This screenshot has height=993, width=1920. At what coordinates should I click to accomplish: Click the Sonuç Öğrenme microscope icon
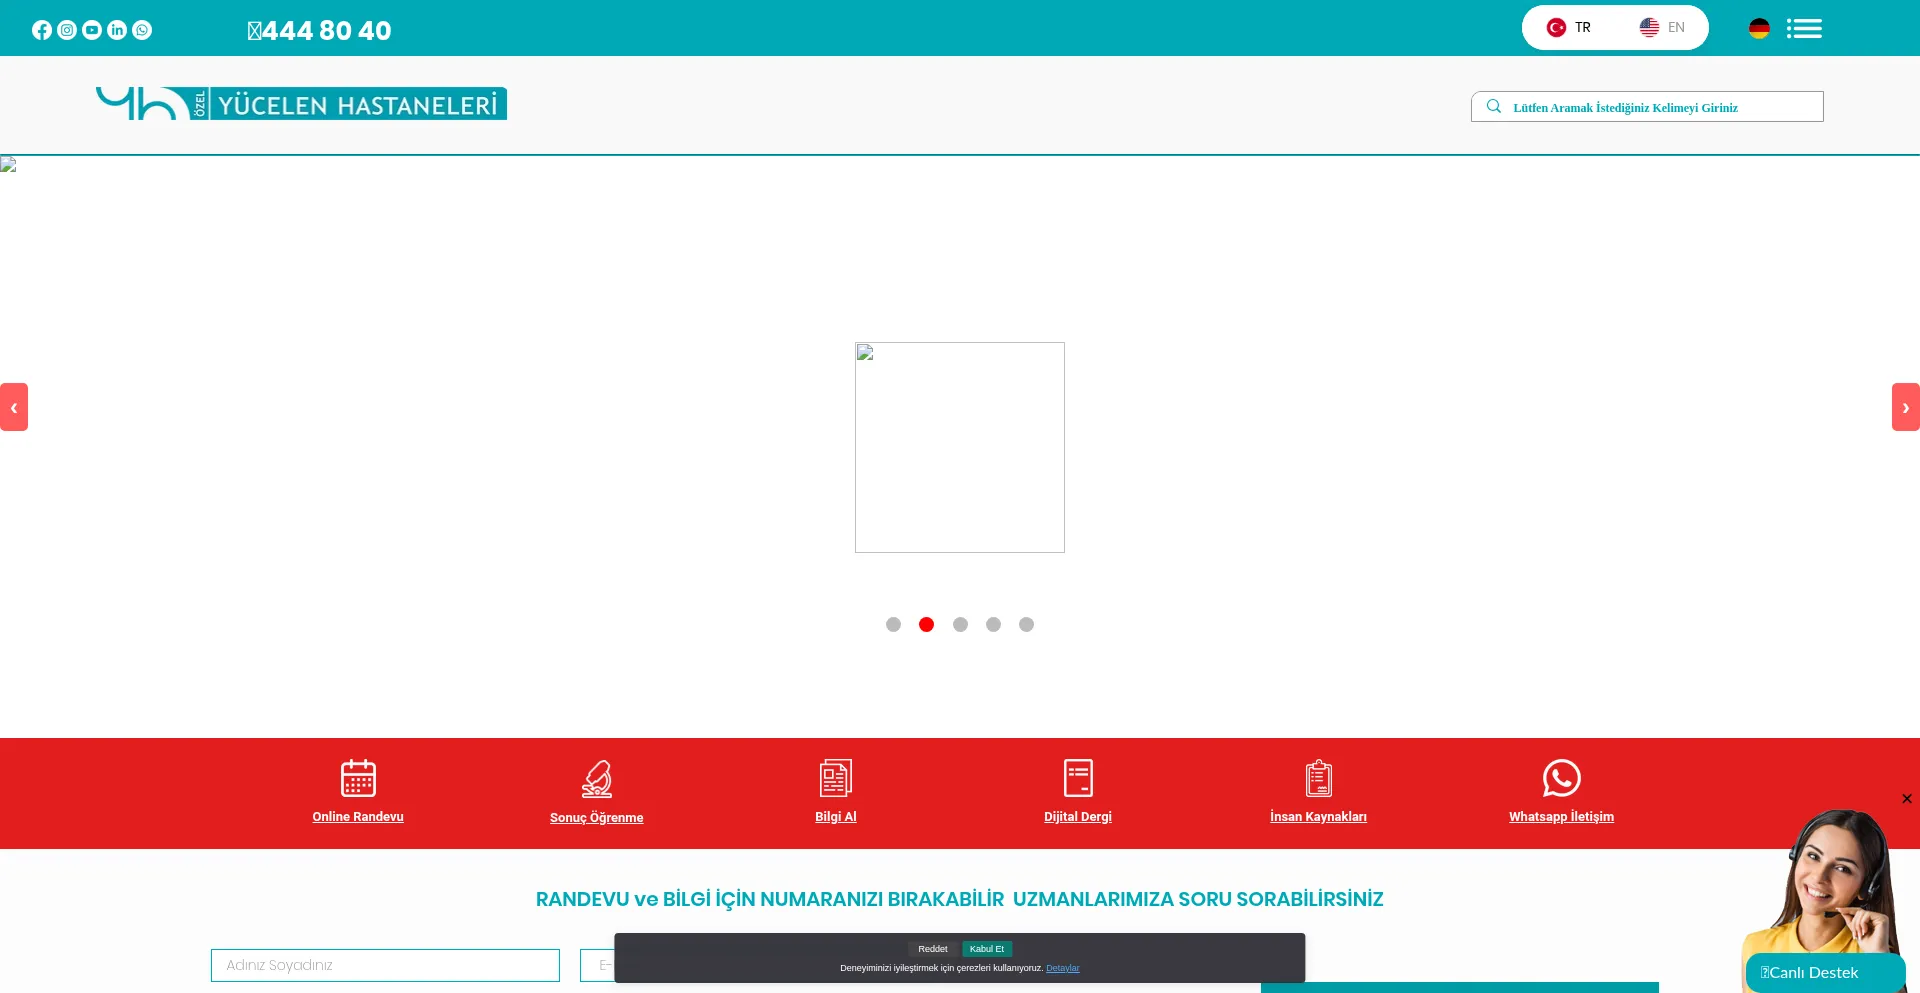pyautogui.click(x=597, y=778)
